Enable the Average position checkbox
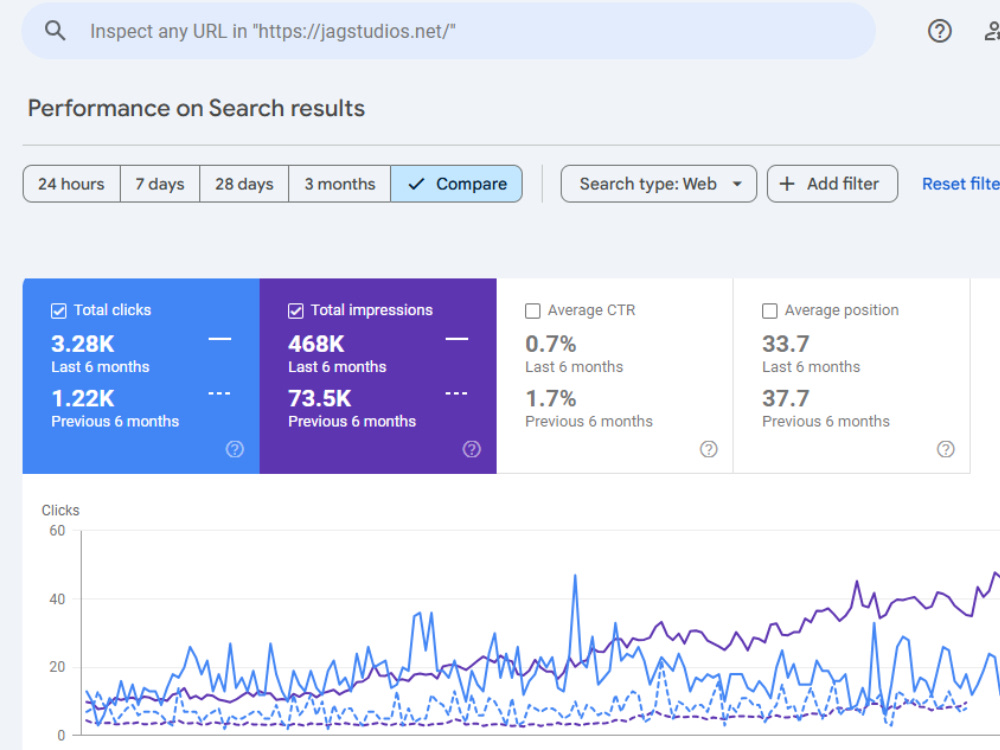Screen dimensions: 1000x750 (770, 311)
